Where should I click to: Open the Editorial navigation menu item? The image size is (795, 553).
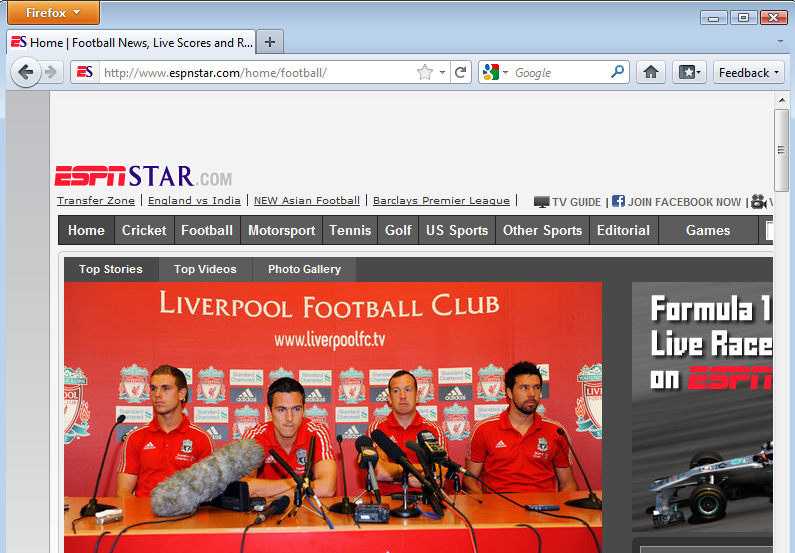(623, 230)
